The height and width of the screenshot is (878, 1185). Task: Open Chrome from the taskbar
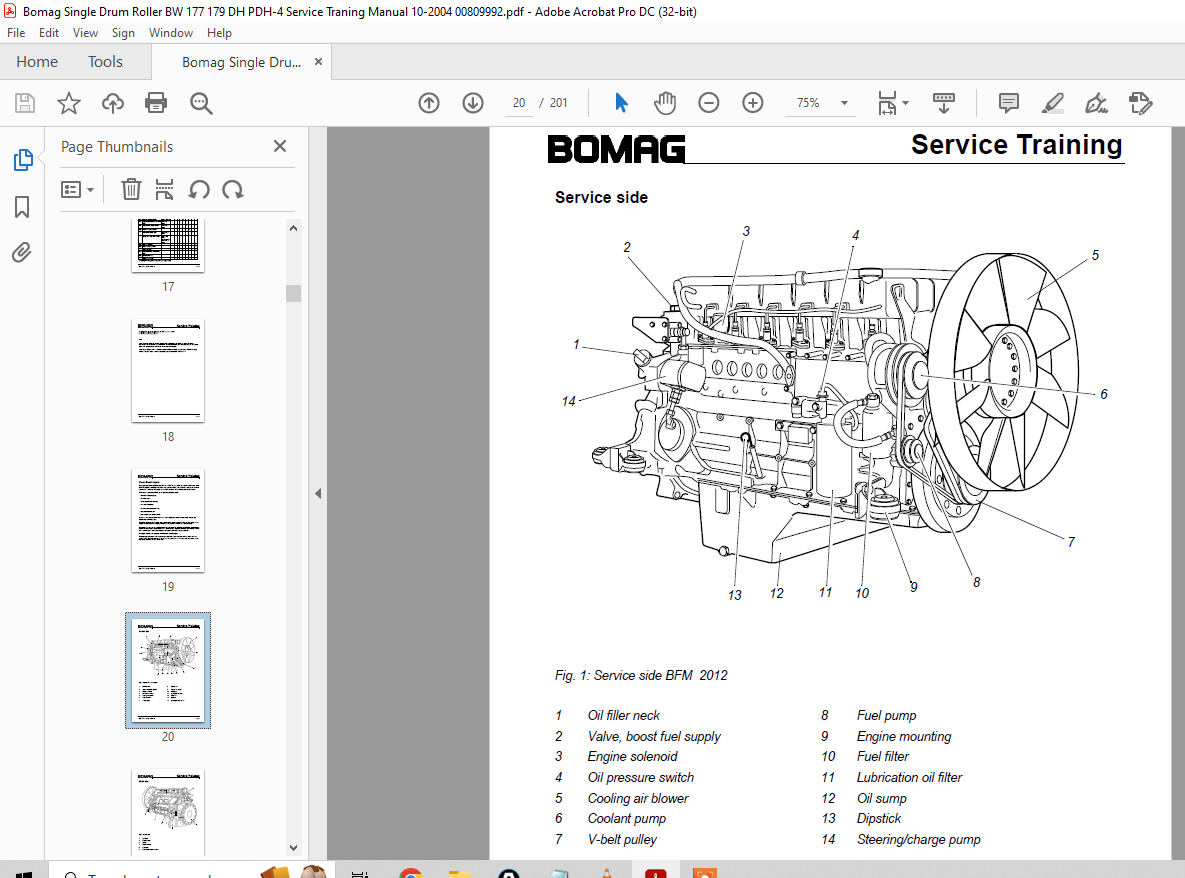coord(410,873)
